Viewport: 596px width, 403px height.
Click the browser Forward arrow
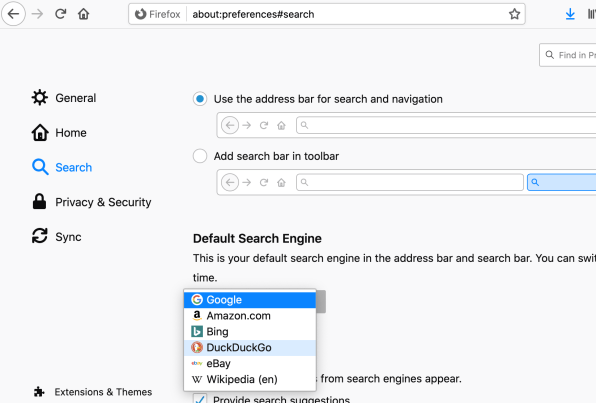(x=37, y=14)
